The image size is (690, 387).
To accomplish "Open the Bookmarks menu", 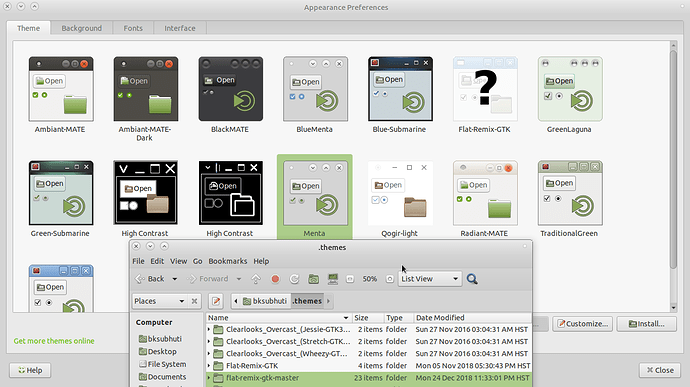I will [228, 261].
